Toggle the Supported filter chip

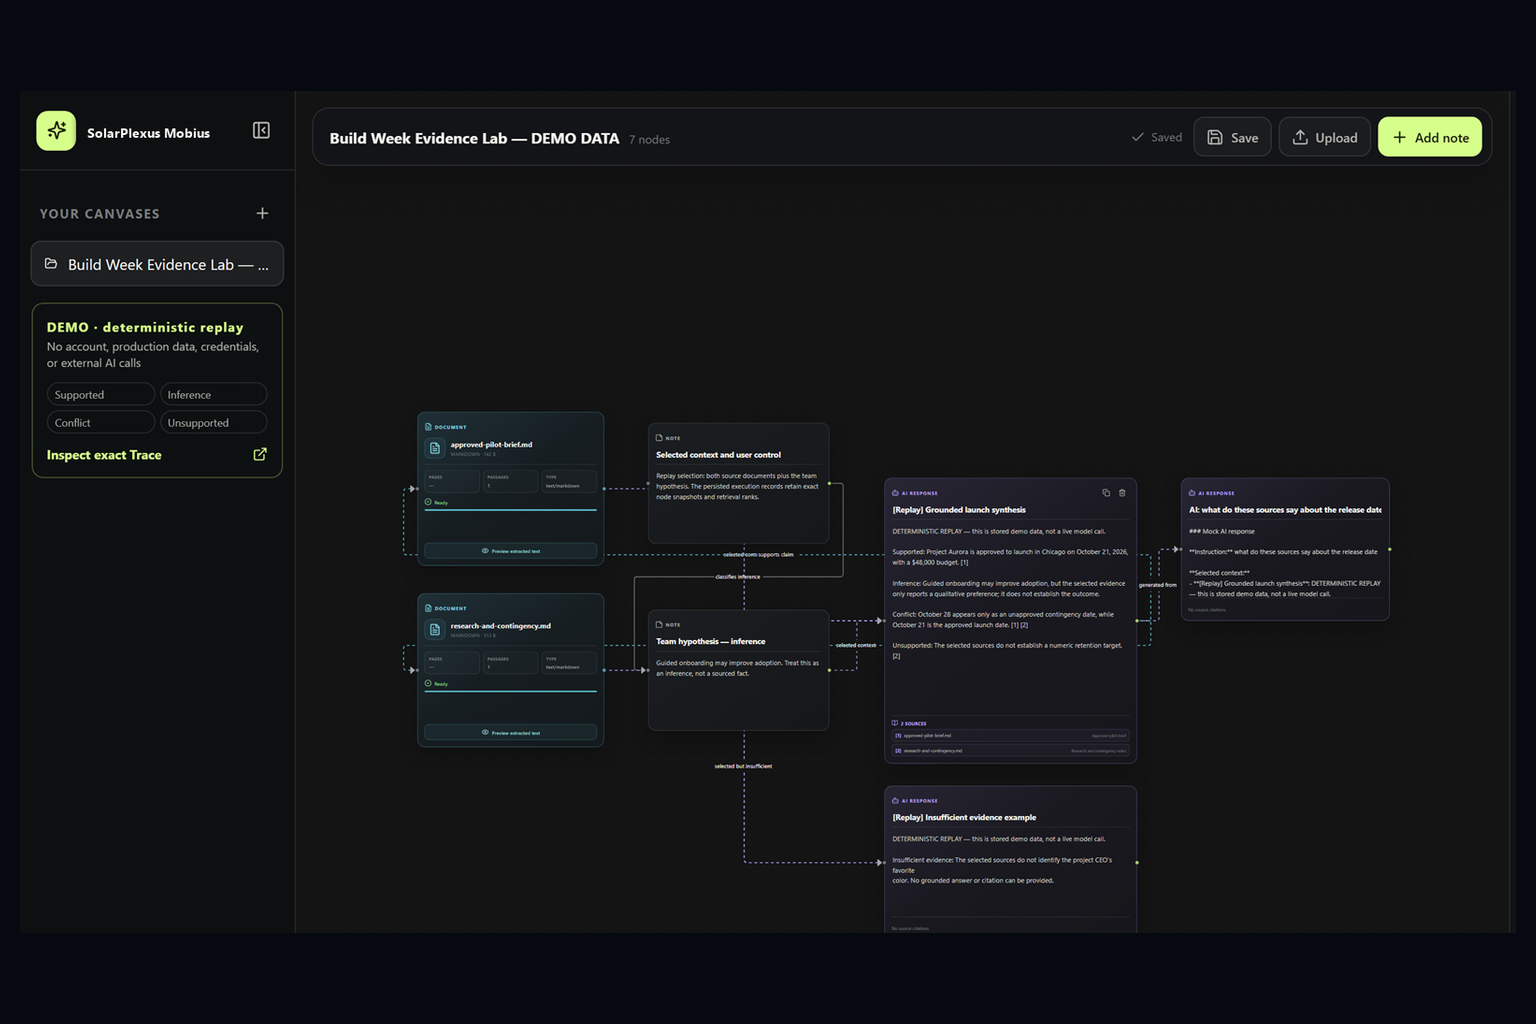[x=101, y=394]
